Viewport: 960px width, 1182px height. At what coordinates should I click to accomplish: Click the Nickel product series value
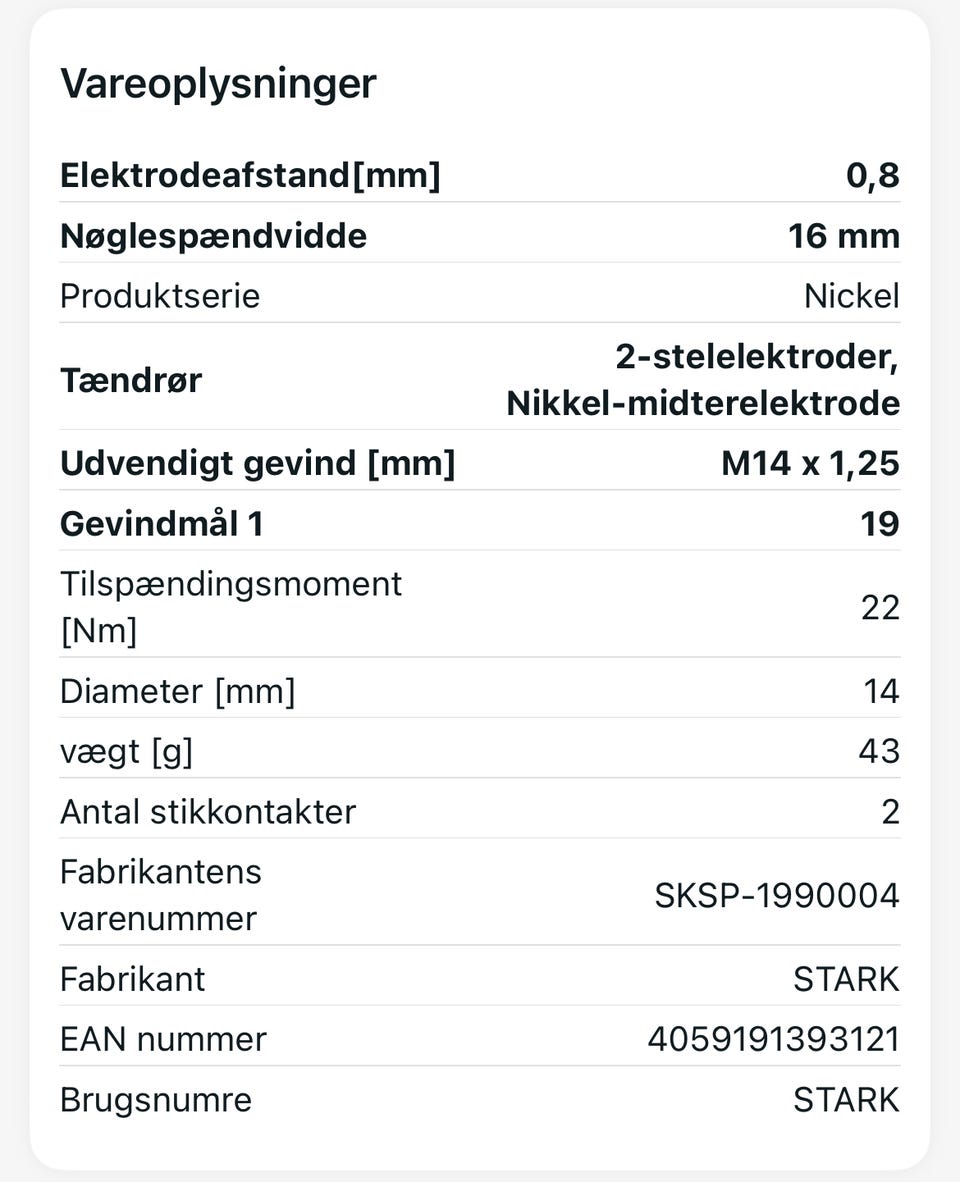click(x=851, y=296)
